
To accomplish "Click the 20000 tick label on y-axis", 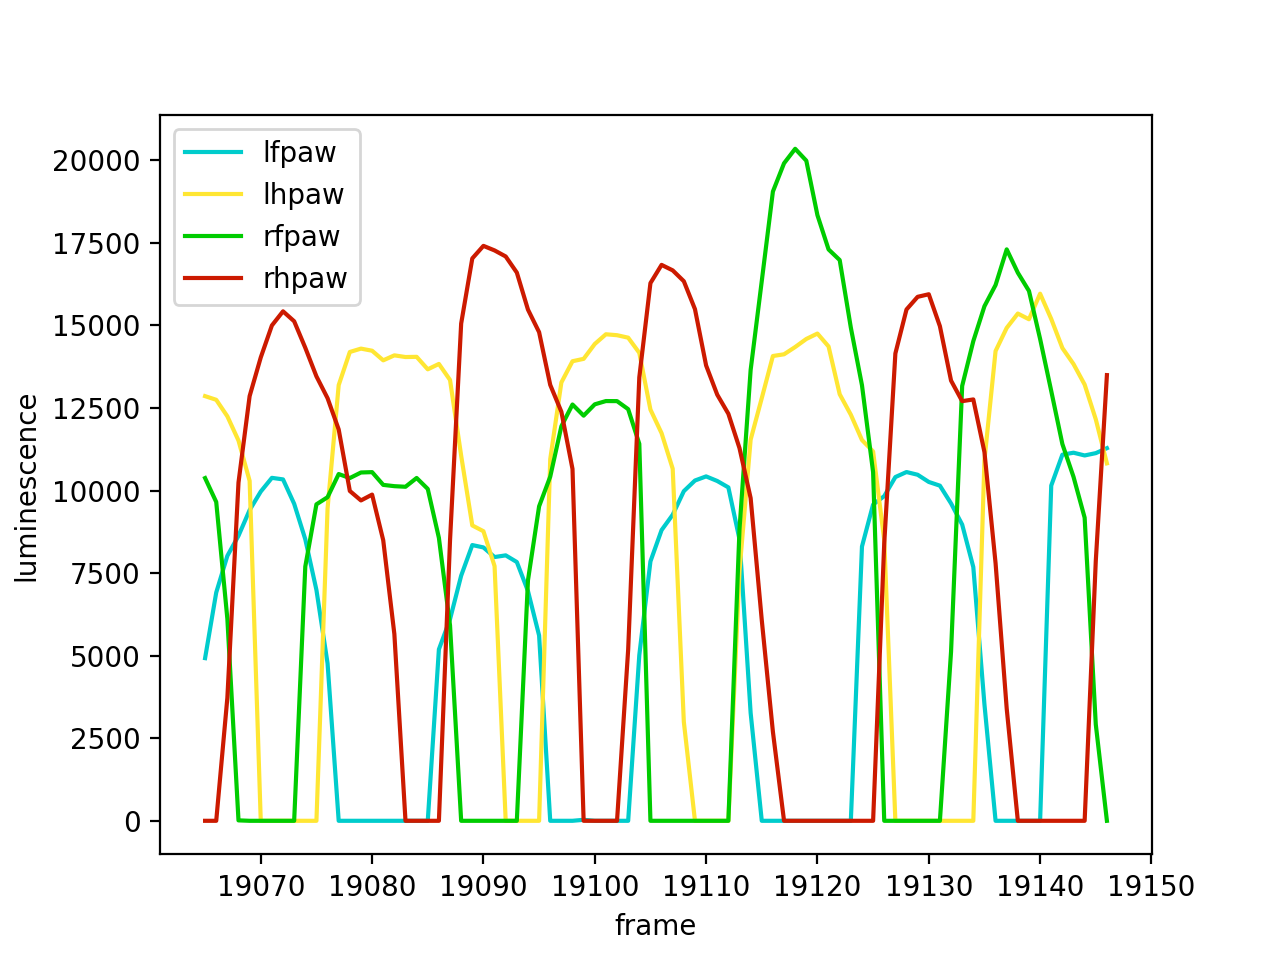I will 97,161.
